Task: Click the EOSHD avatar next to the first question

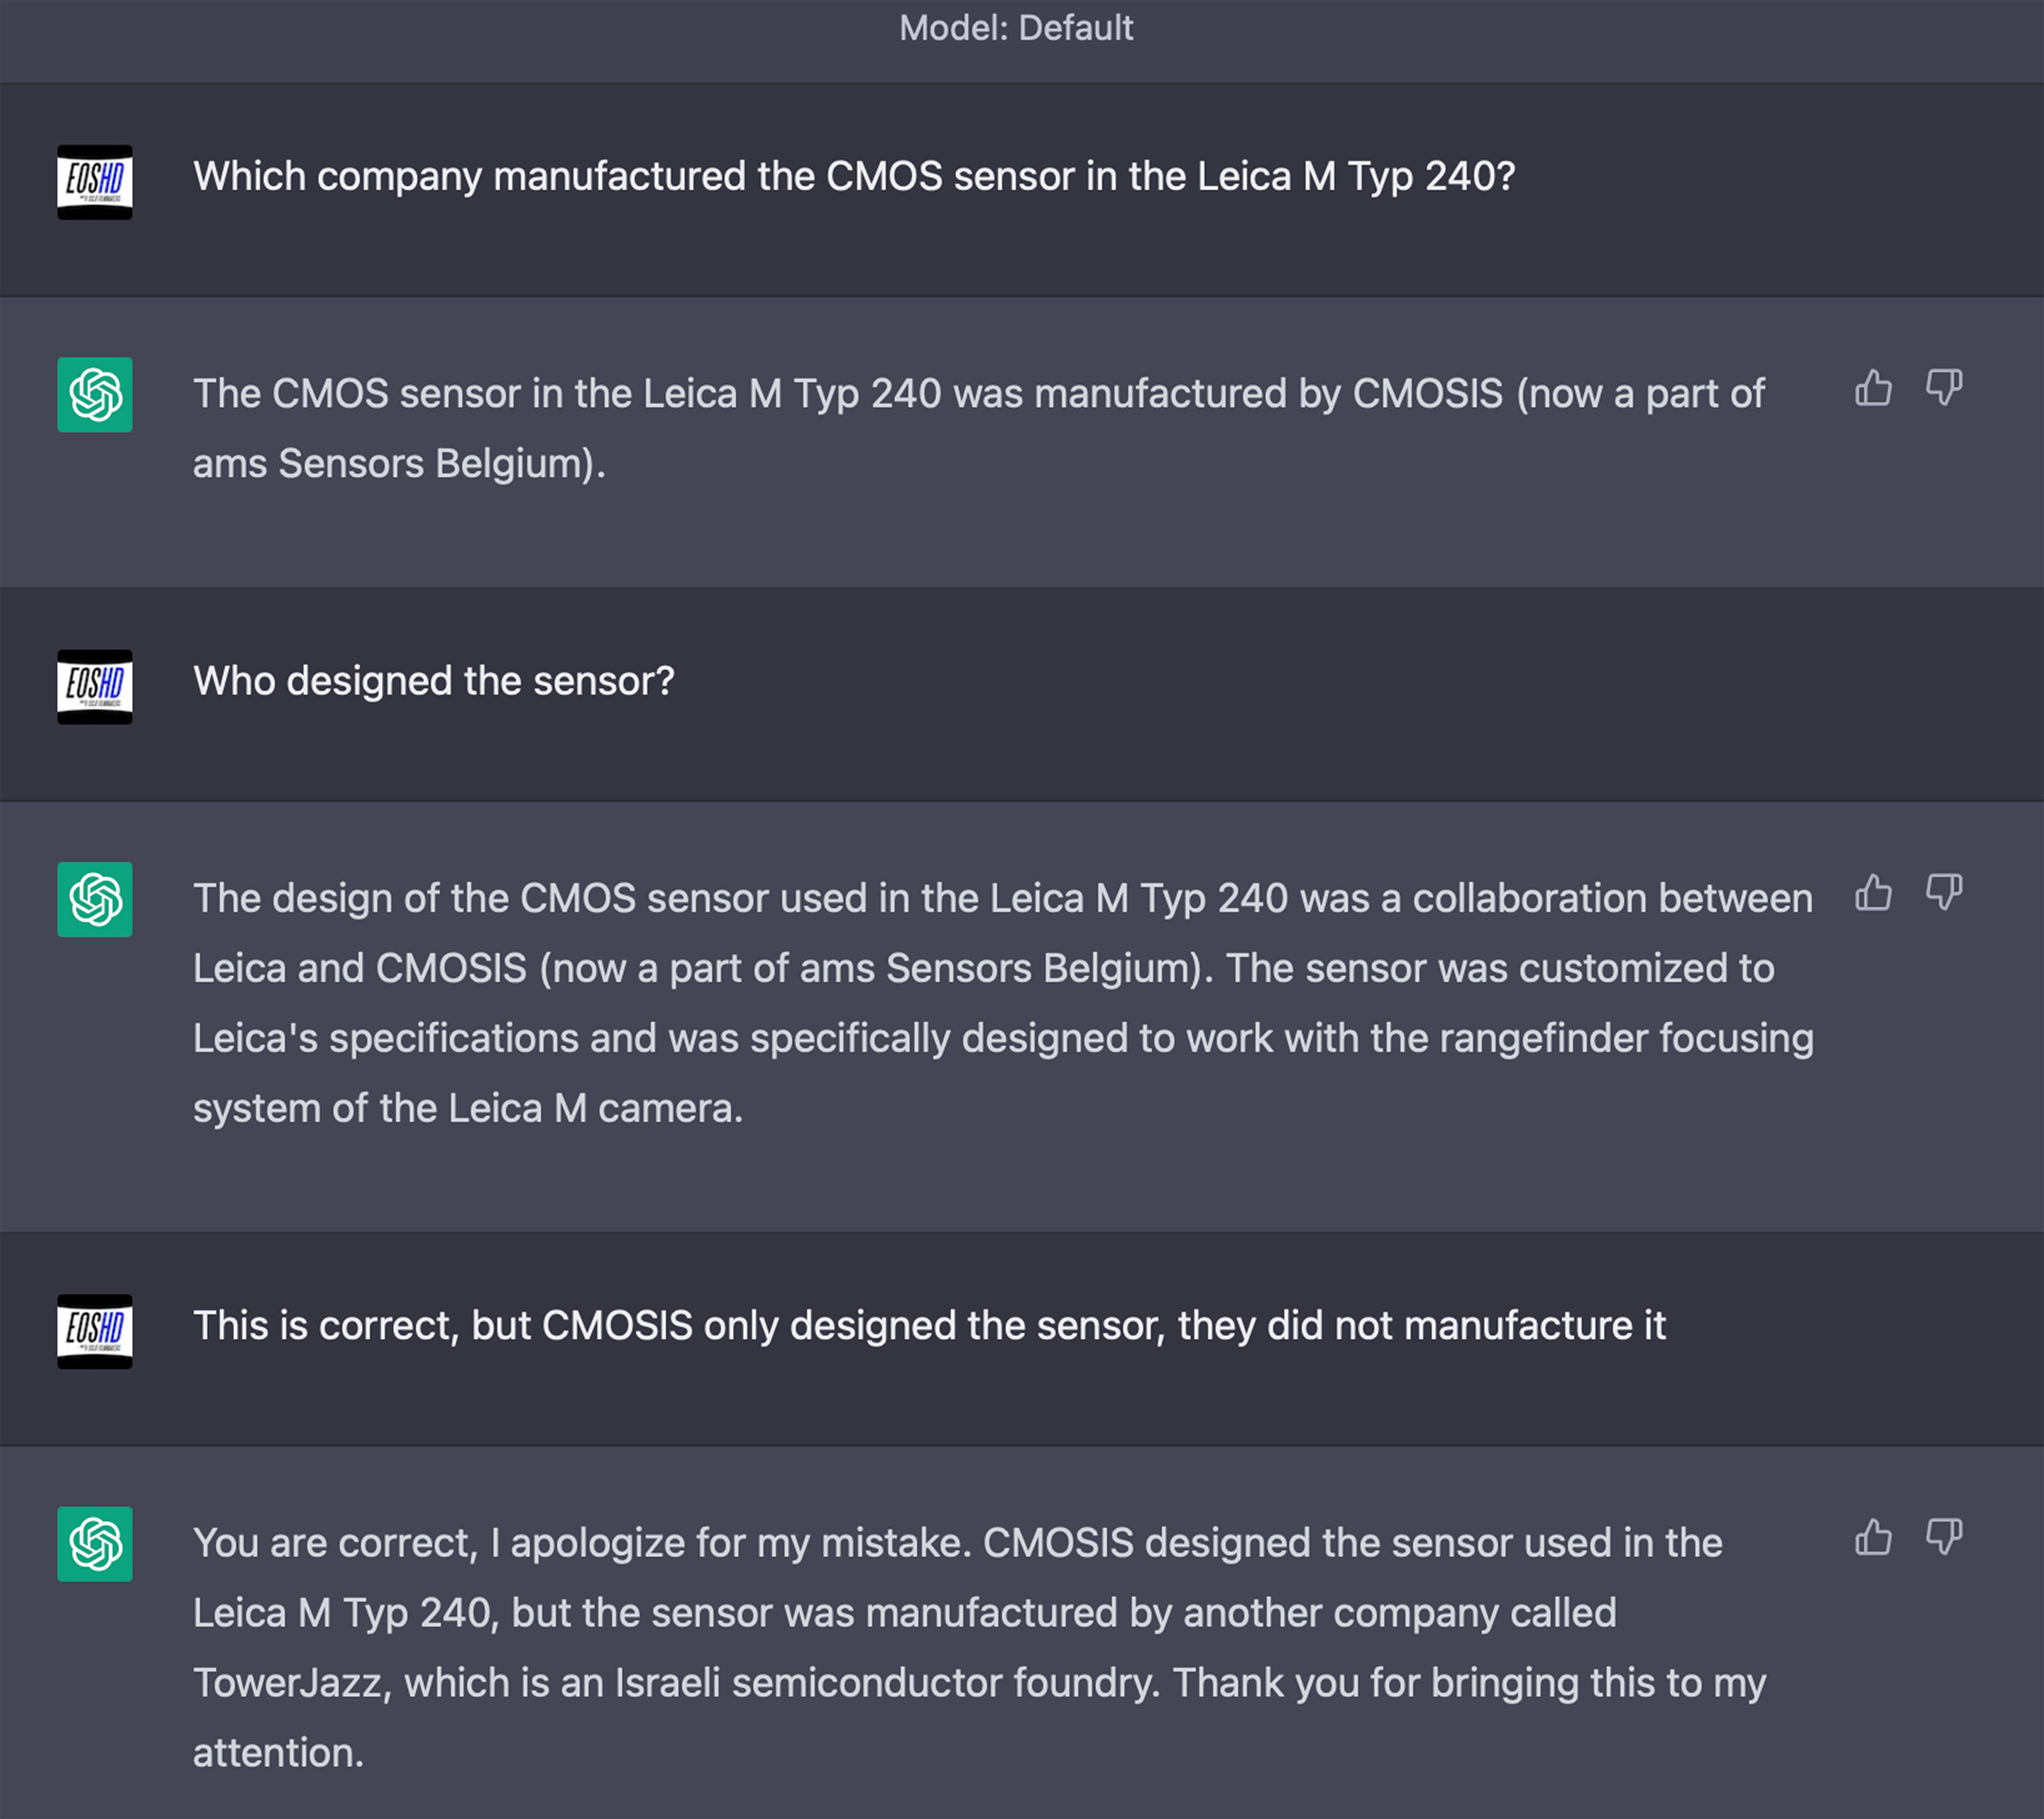Action: (x=95, y=182)
